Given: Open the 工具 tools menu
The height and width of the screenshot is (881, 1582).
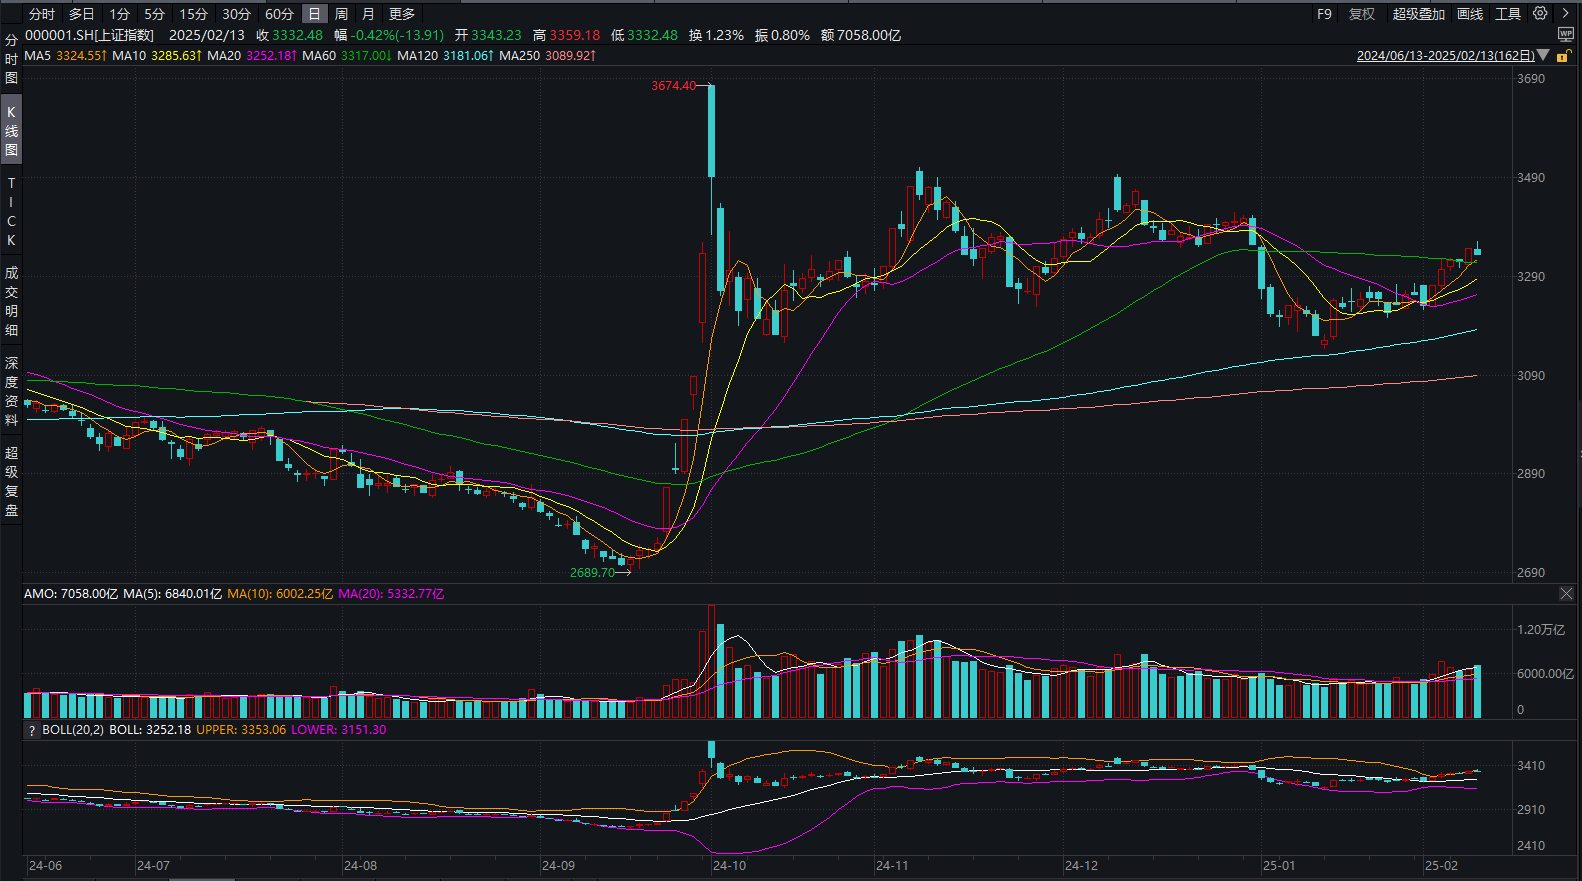Looking at the screenshot, I should coord(1508,14).
